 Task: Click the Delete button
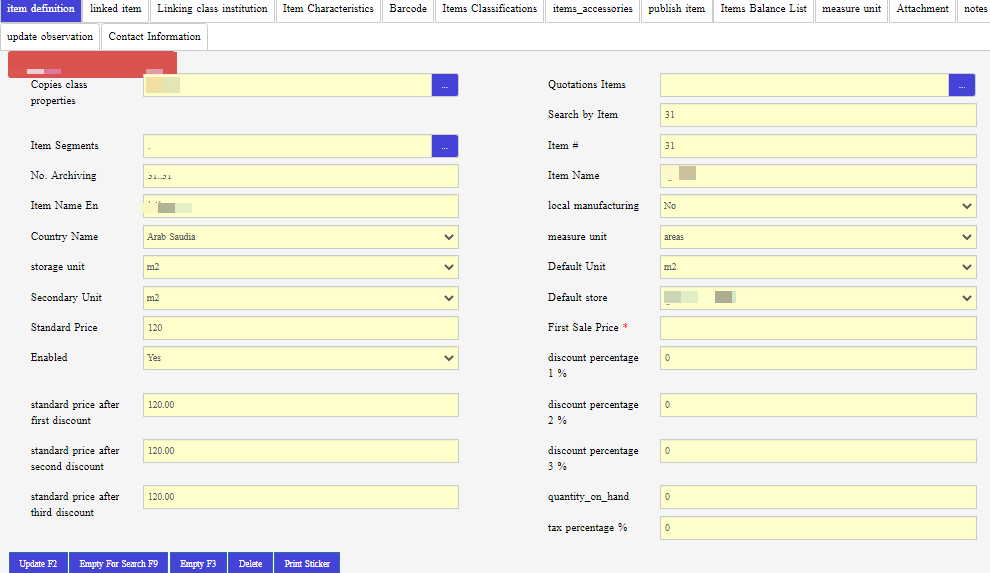tap(250, 564)
